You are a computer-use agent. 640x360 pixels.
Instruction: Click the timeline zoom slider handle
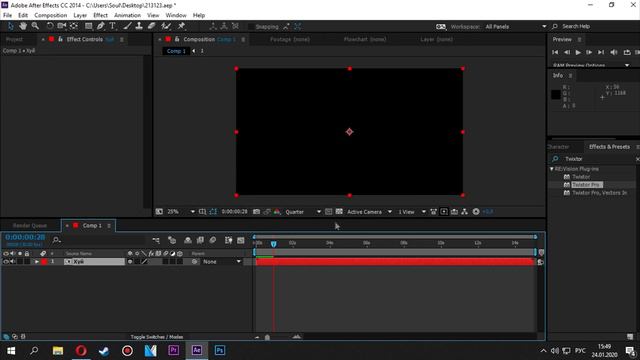pyautogui.click(x=267, y=337)
